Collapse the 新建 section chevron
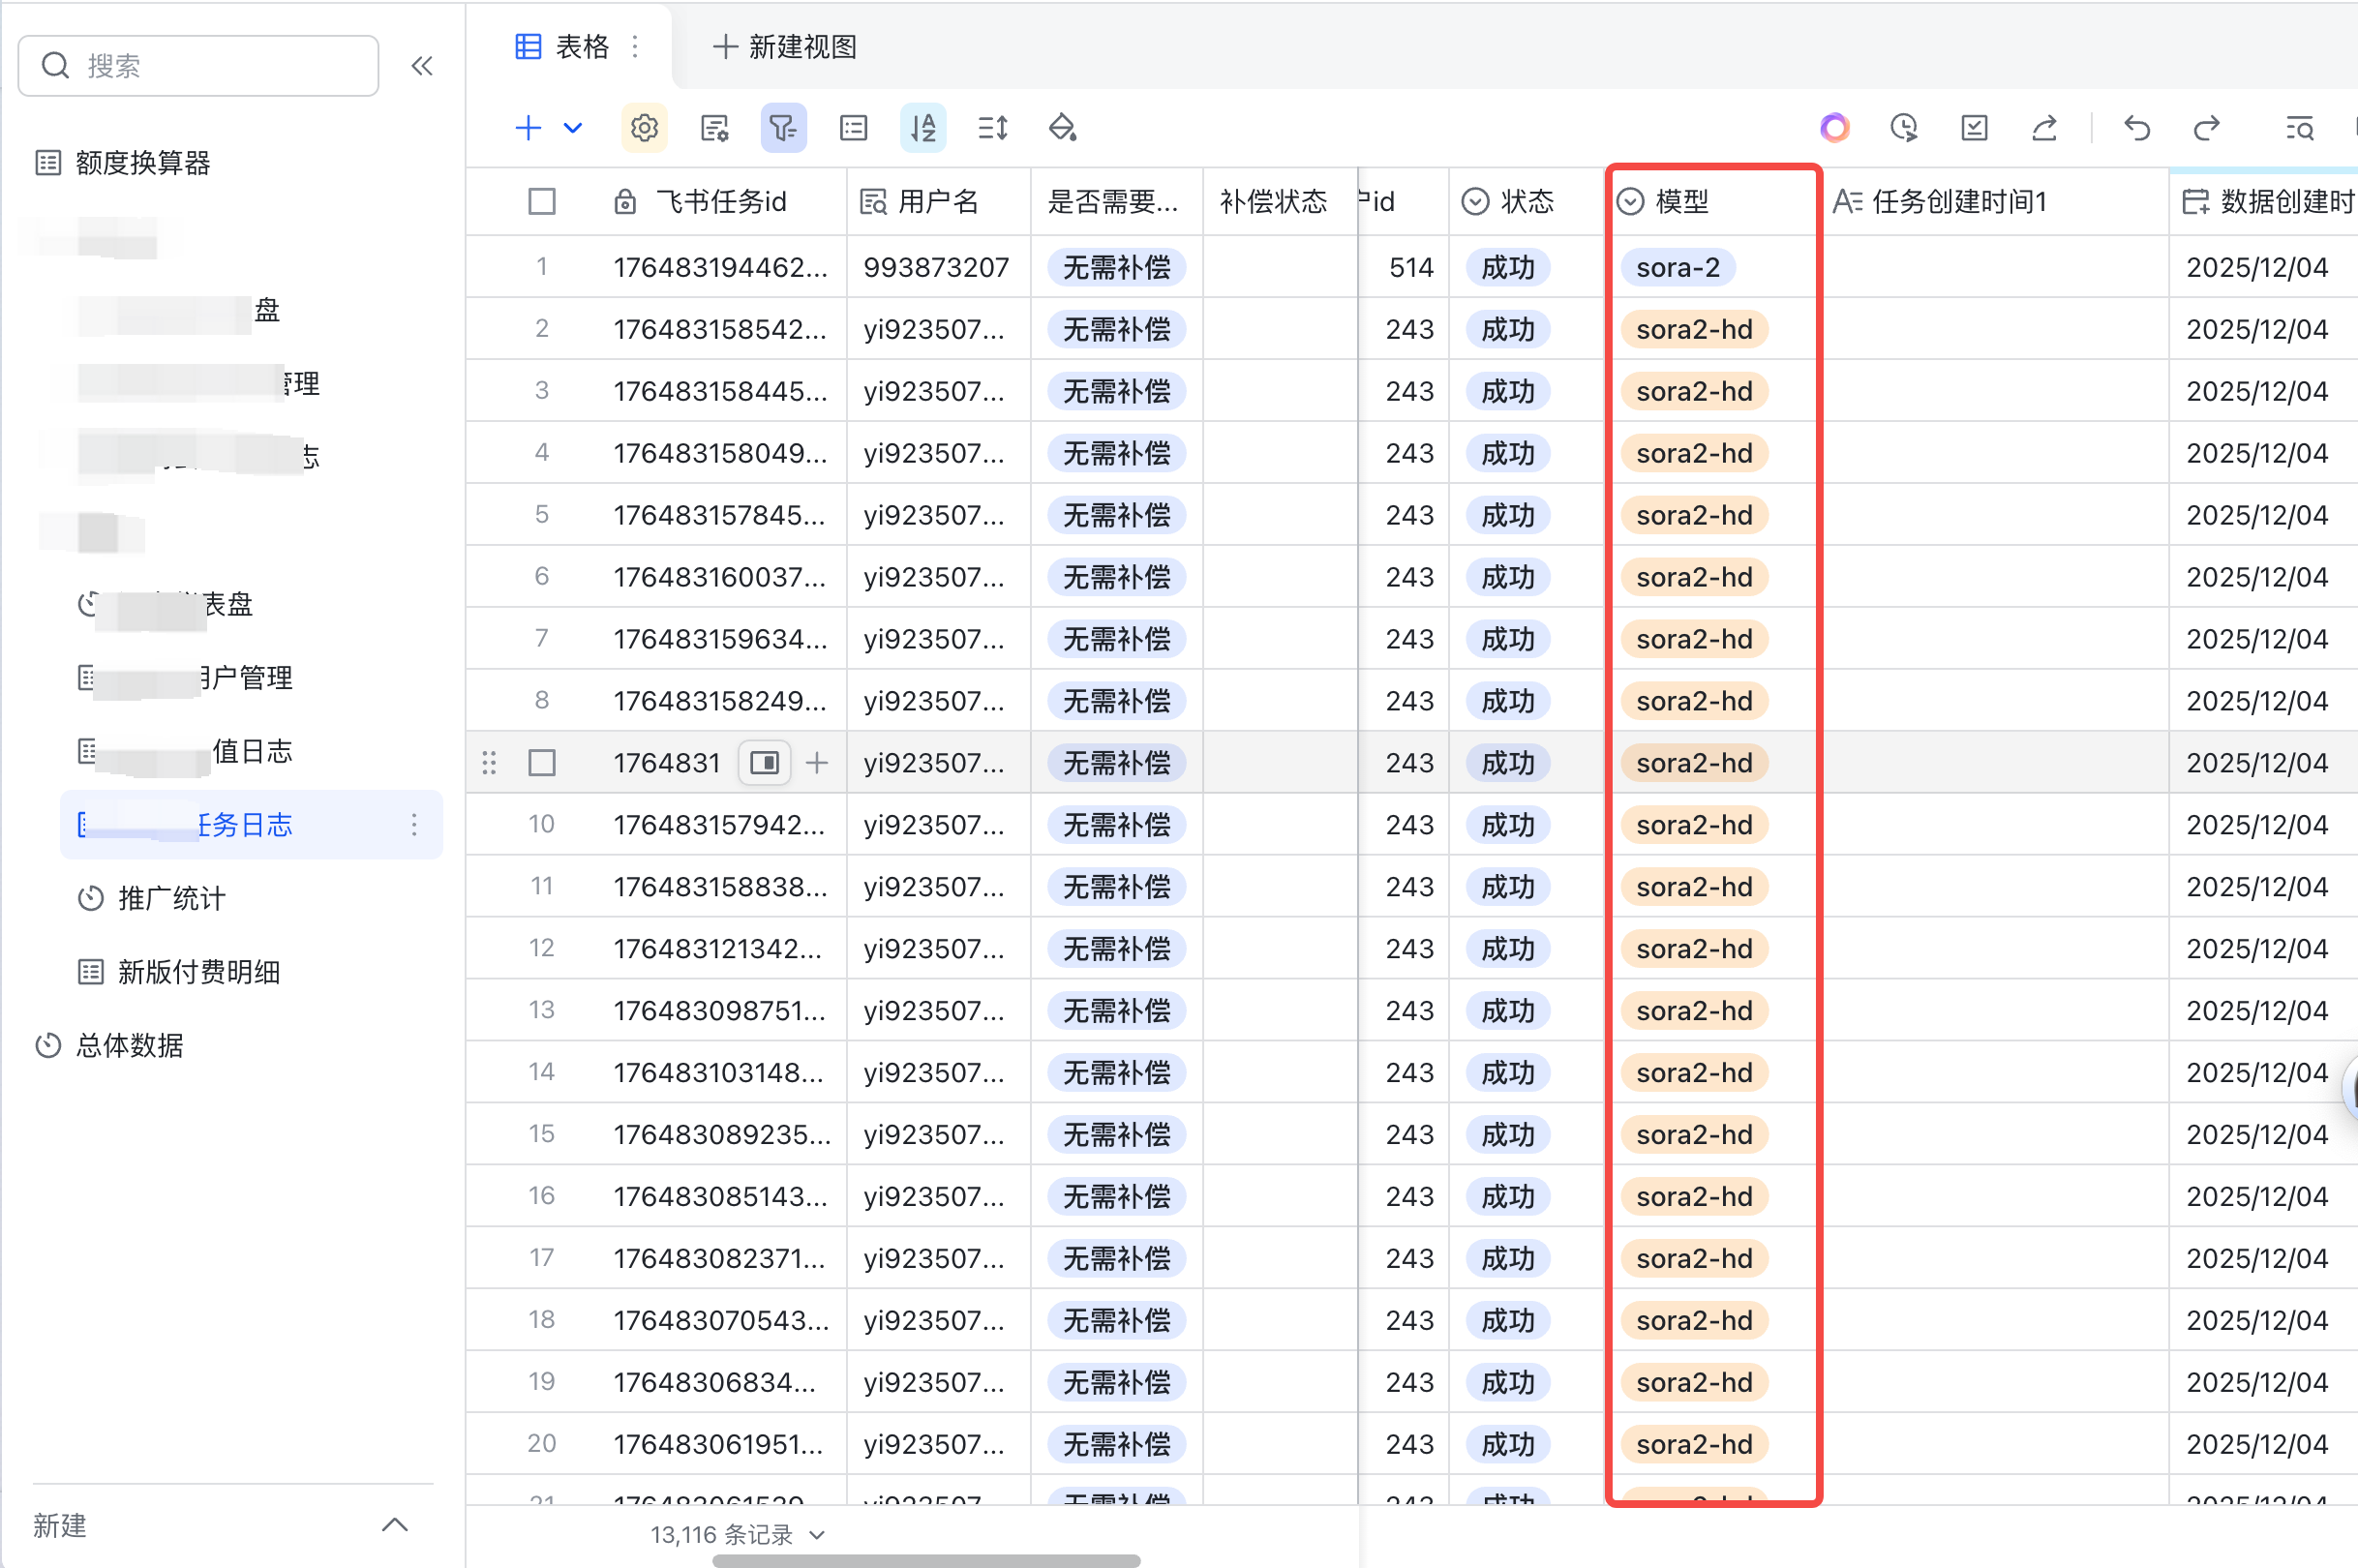2358x1568 pixels. [x=395, y=1525]
